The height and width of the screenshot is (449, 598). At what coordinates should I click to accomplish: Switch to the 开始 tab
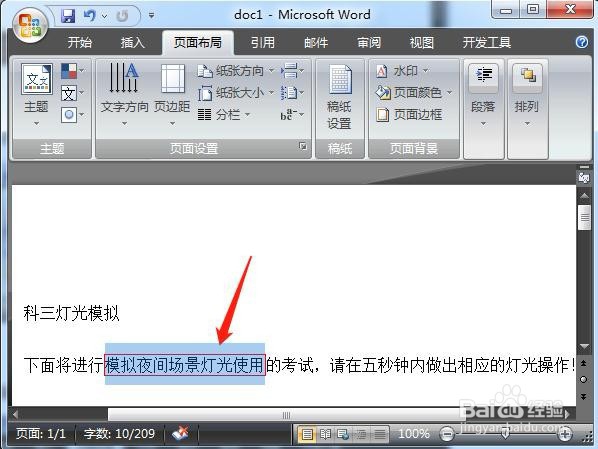tap(80, 42)
